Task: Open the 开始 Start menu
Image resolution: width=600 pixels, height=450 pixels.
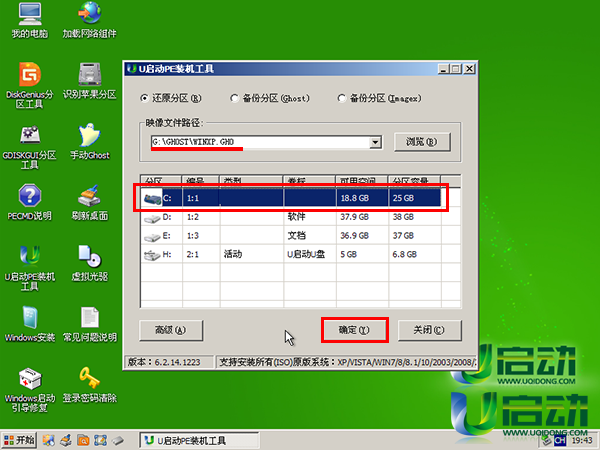Action: (19, 440)
